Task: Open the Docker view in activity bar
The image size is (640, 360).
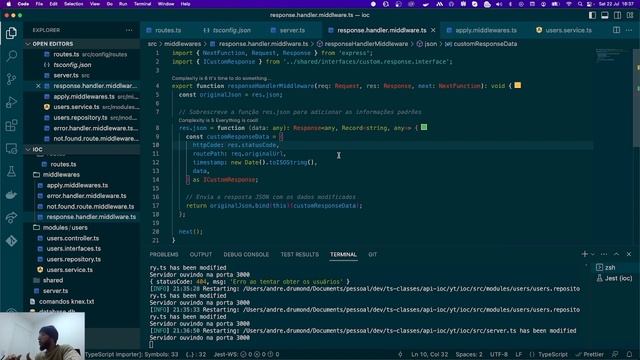Action: coord(11,195)
